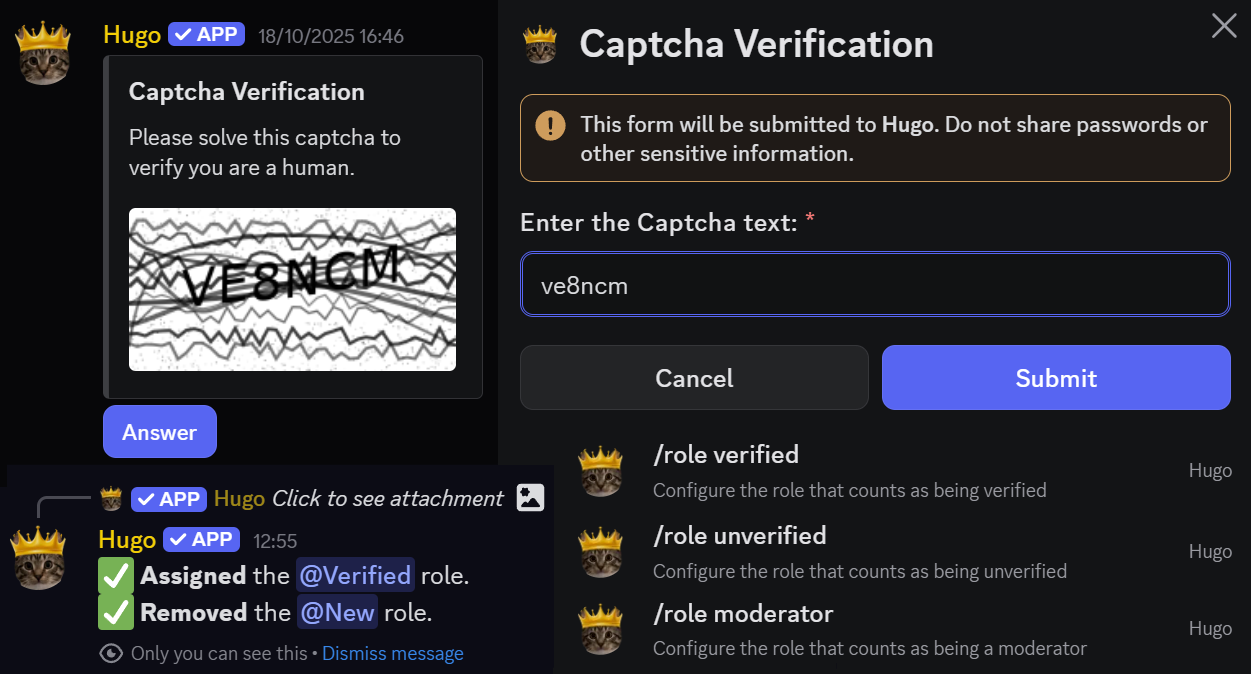Select the '/role unverified' command
The image size is (1251, 674).
[740, 536]
